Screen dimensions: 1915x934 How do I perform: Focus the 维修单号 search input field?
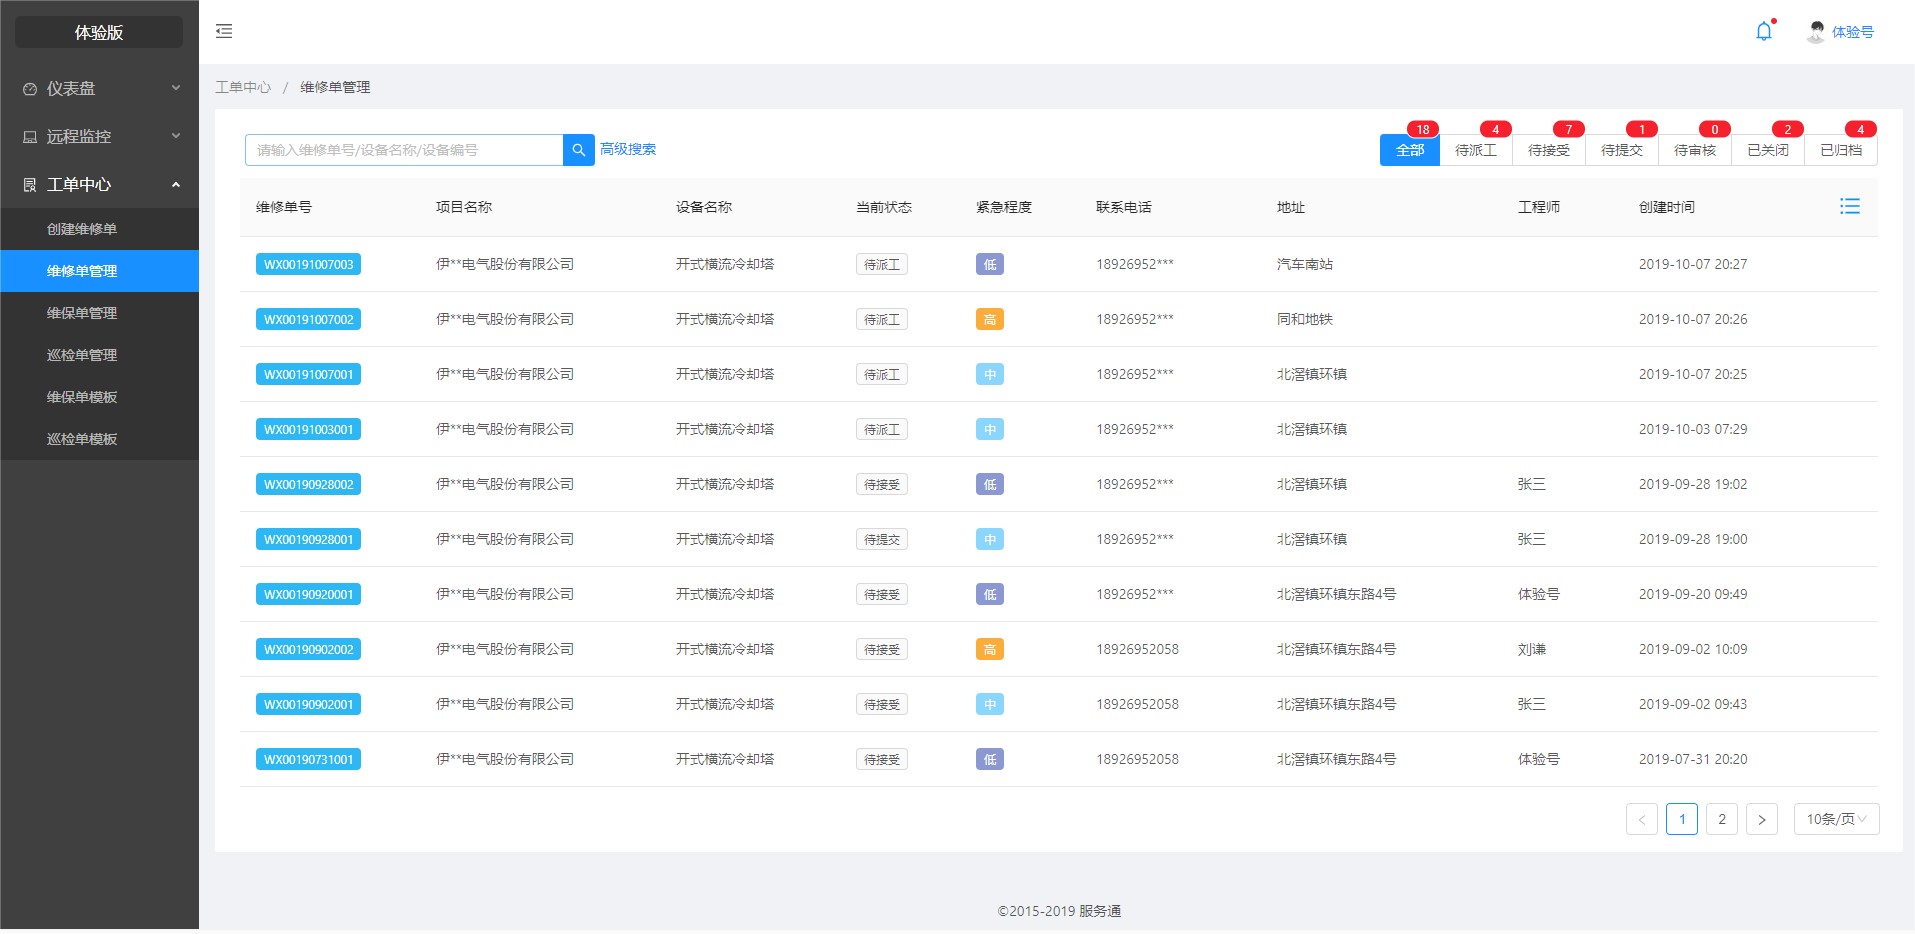click(404, 150)
